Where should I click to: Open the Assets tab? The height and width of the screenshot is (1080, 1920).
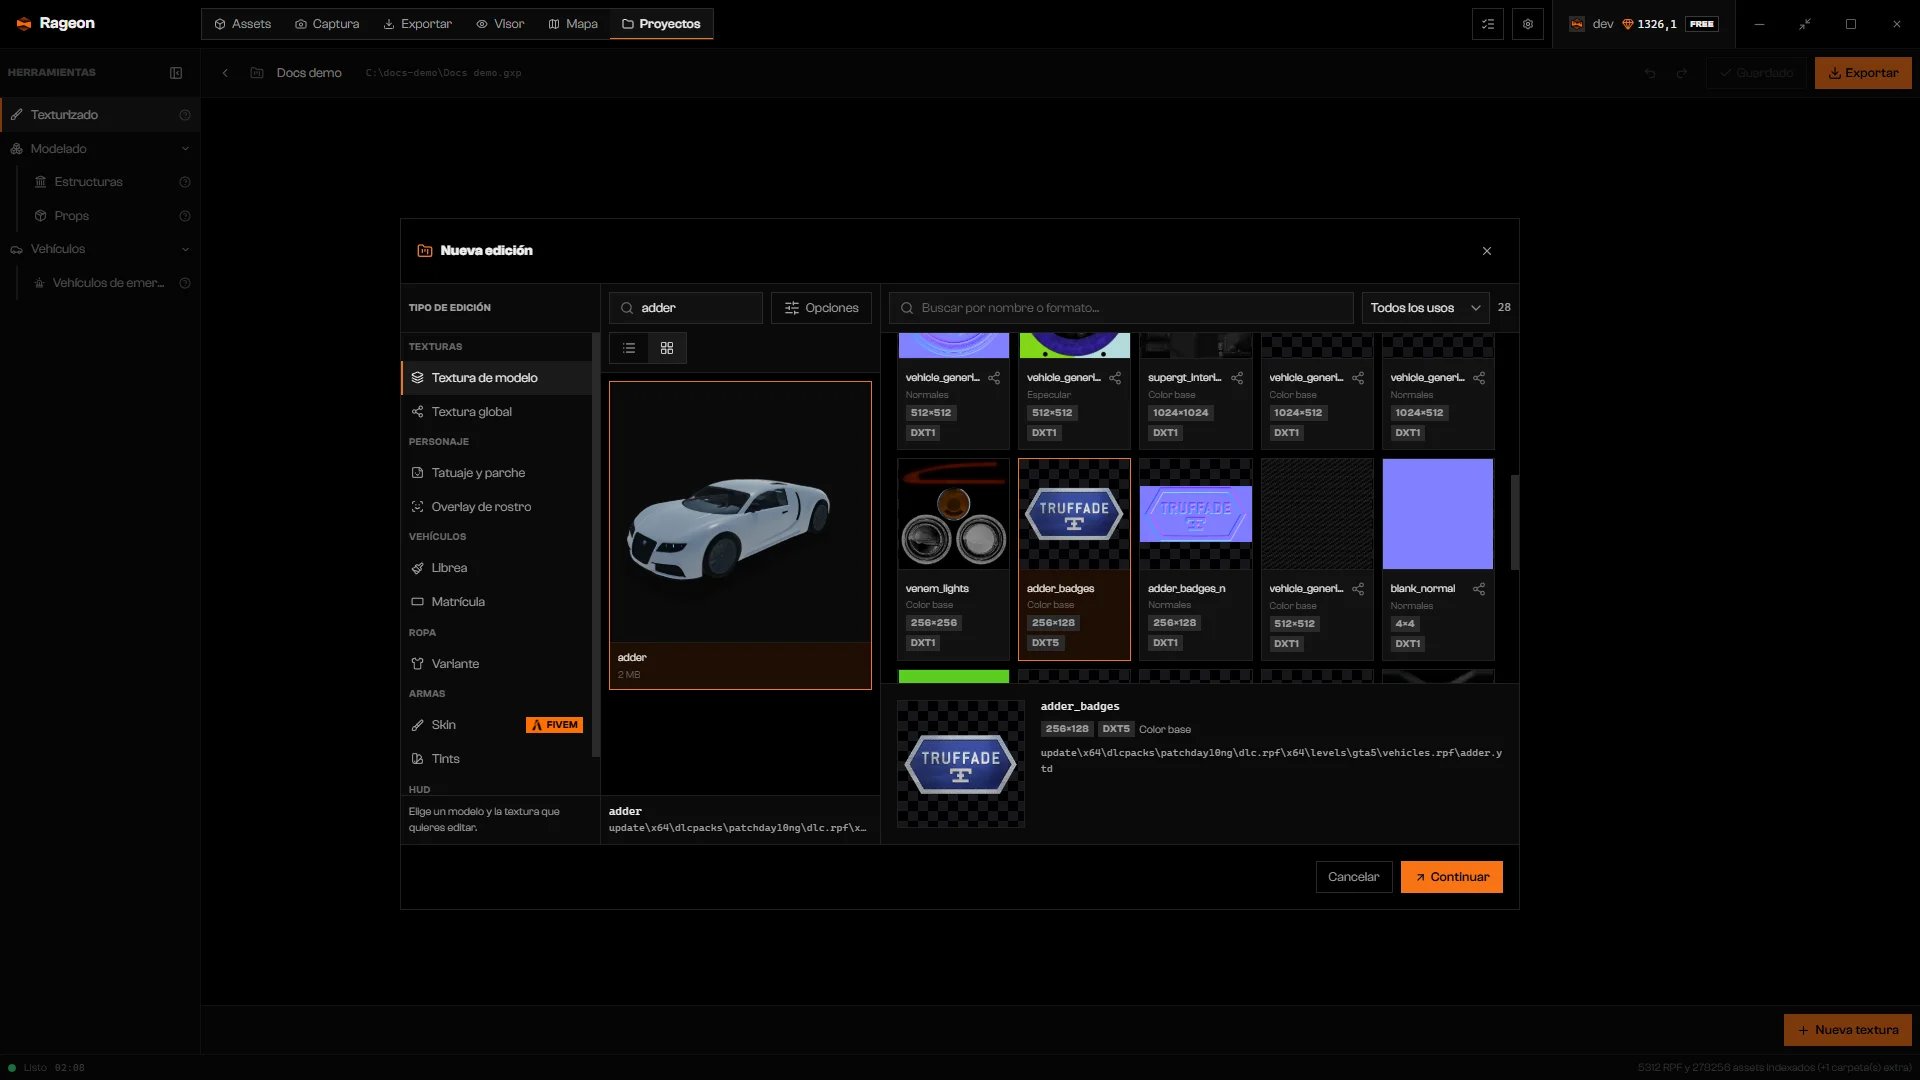pyautogui.click(x=243, y=24)
